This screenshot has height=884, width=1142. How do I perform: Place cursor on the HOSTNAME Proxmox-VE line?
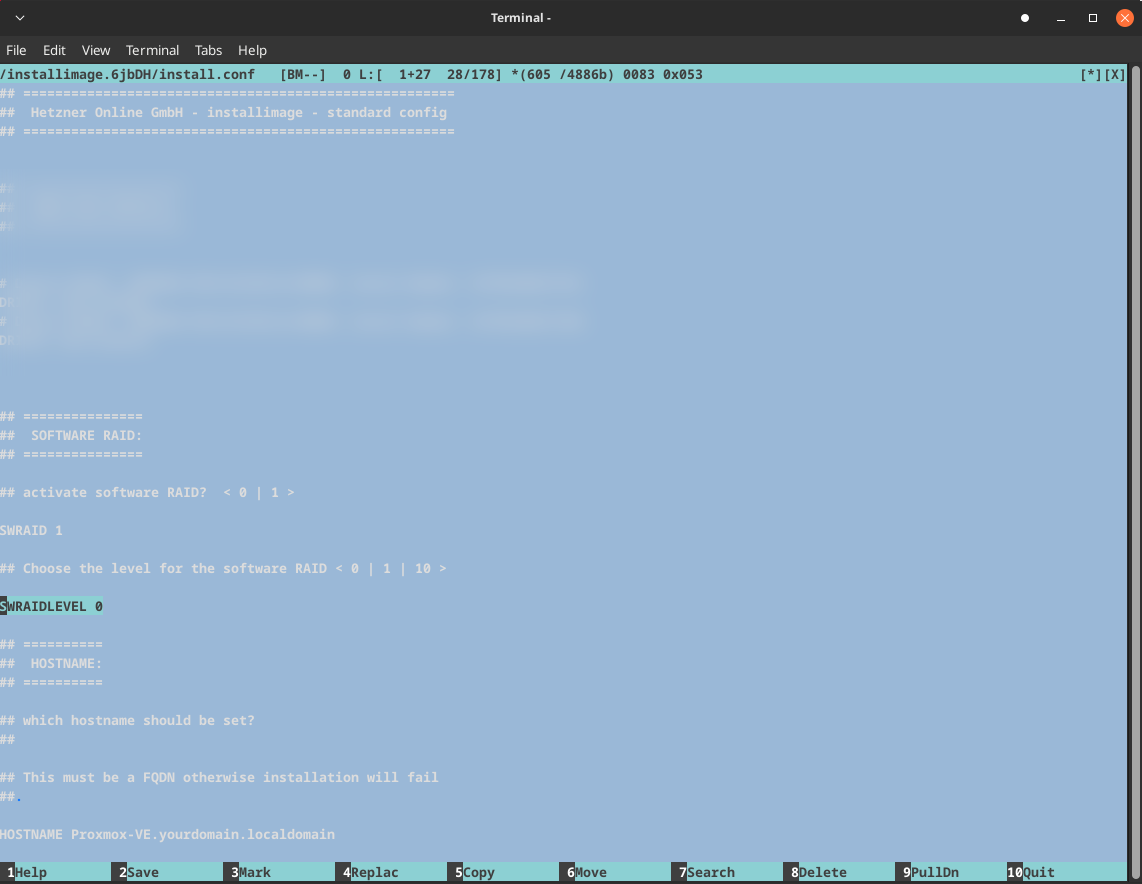167,834
